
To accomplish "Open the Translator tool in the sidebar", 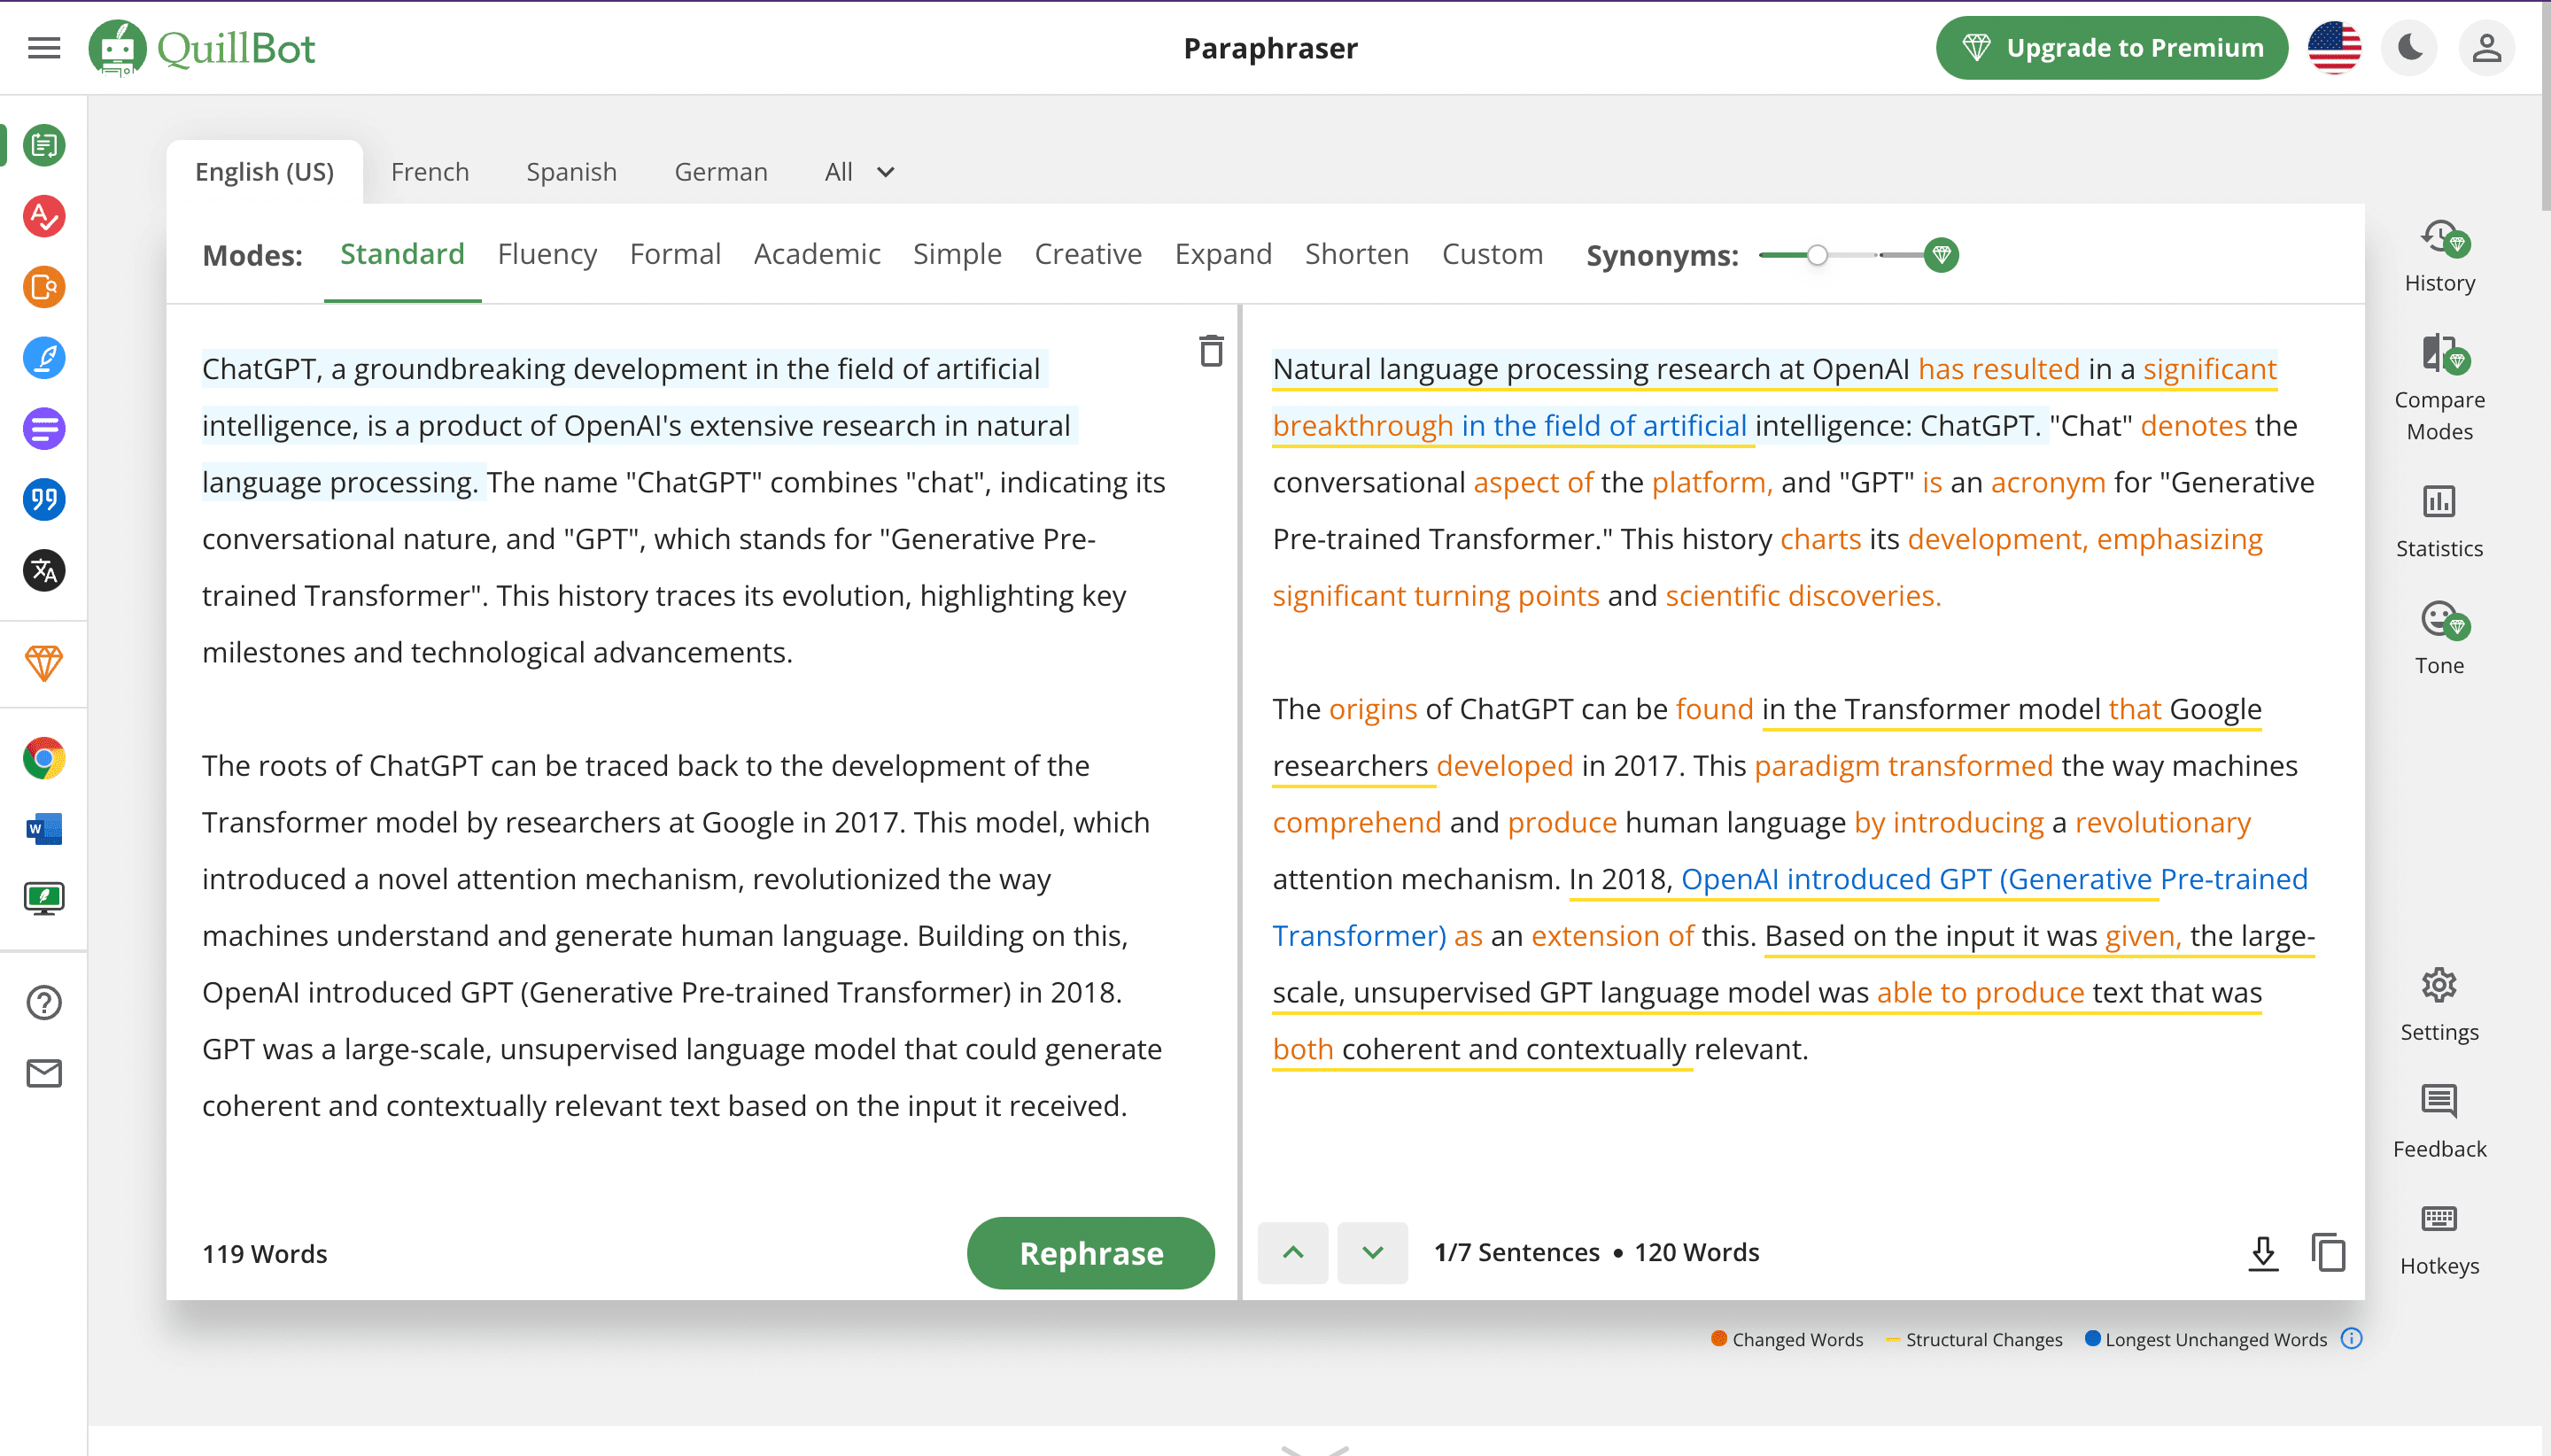I will pos(44,571).
